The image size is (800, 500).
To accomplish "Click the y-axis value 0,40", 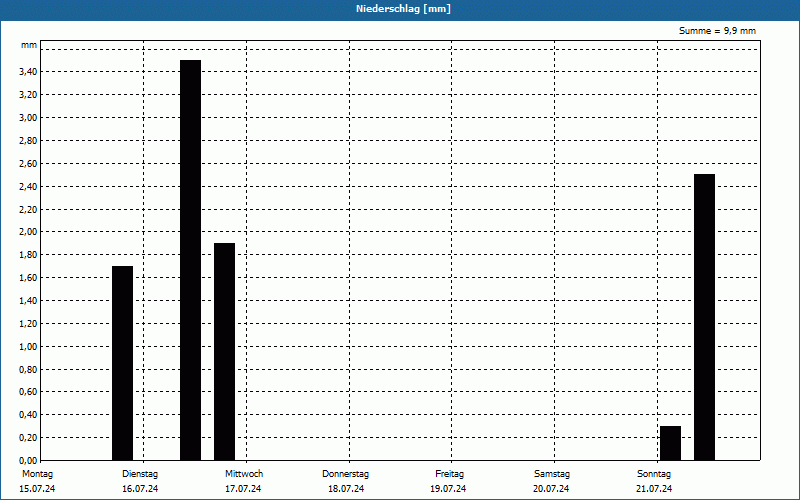I will pyautogui.click(x=28, y=415).
